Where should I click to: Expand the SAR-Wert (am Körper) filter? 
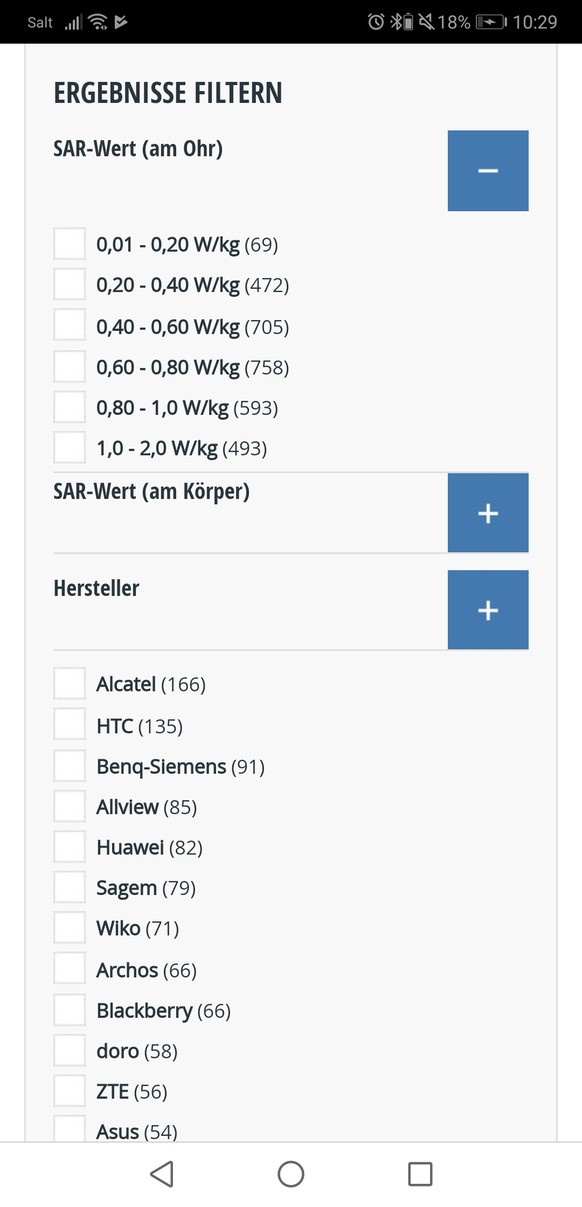[488, 513]
